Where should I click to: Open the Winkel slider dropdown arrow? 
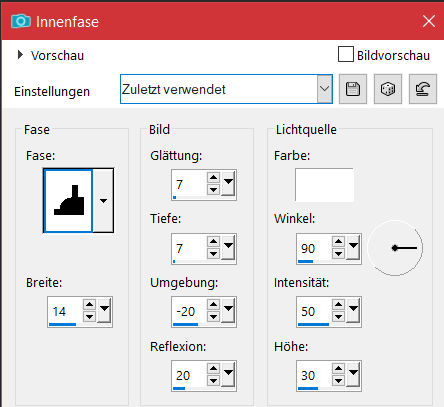click(x=354, y=247)
